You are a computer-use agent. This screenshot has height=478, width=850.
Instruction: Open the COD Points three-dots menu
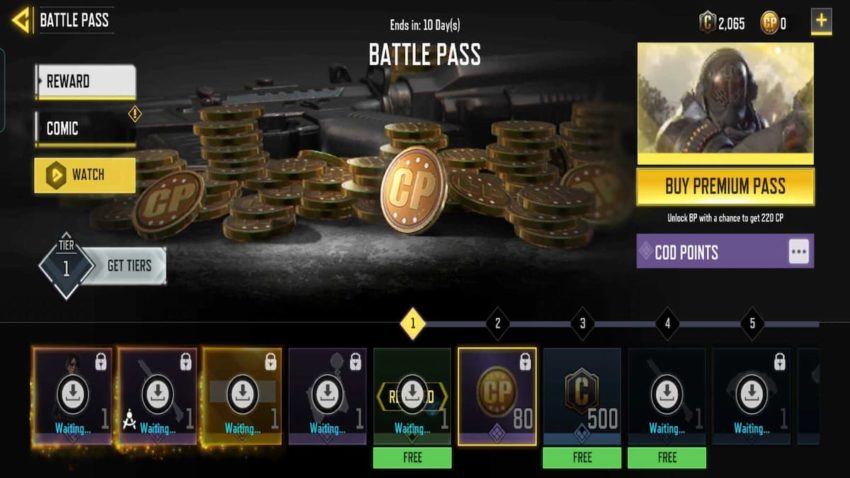(799, 251)
